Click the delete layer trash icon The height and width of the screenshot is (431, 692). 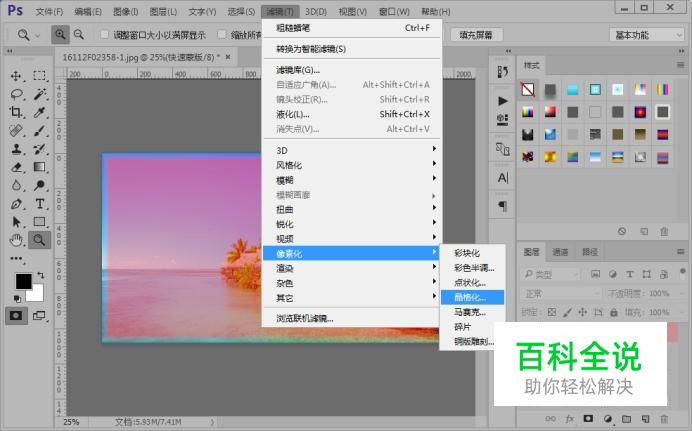pos(664,419)
